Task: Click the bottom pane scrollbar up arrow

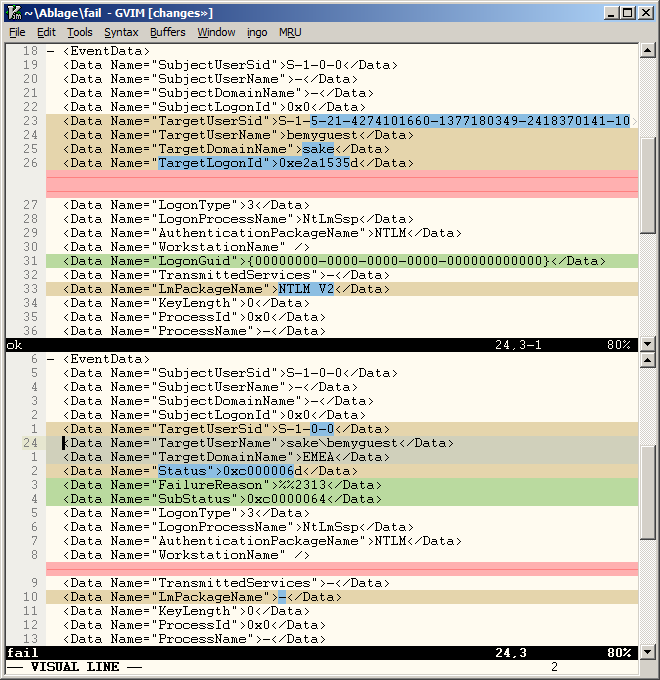Action: coord(647,360)
